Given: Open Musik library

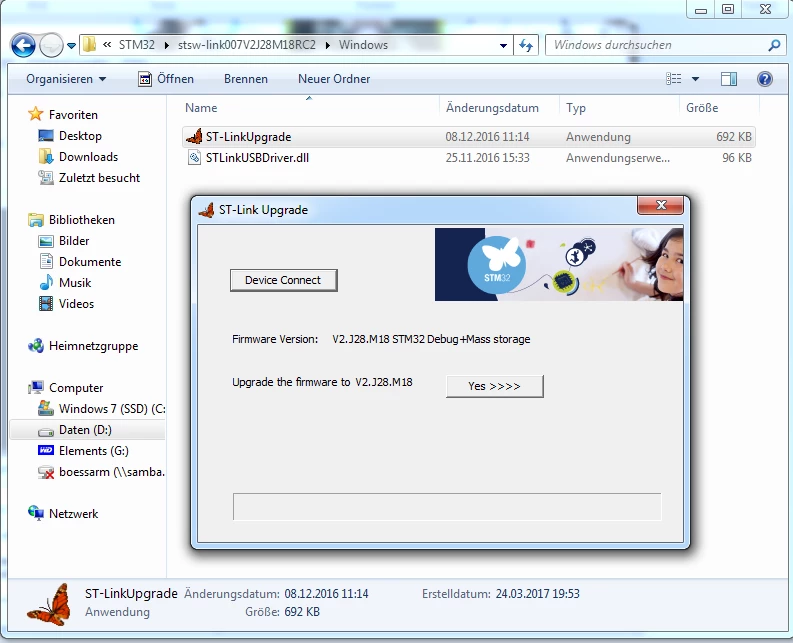Looking at the screenshot, I should pos(75,283).
